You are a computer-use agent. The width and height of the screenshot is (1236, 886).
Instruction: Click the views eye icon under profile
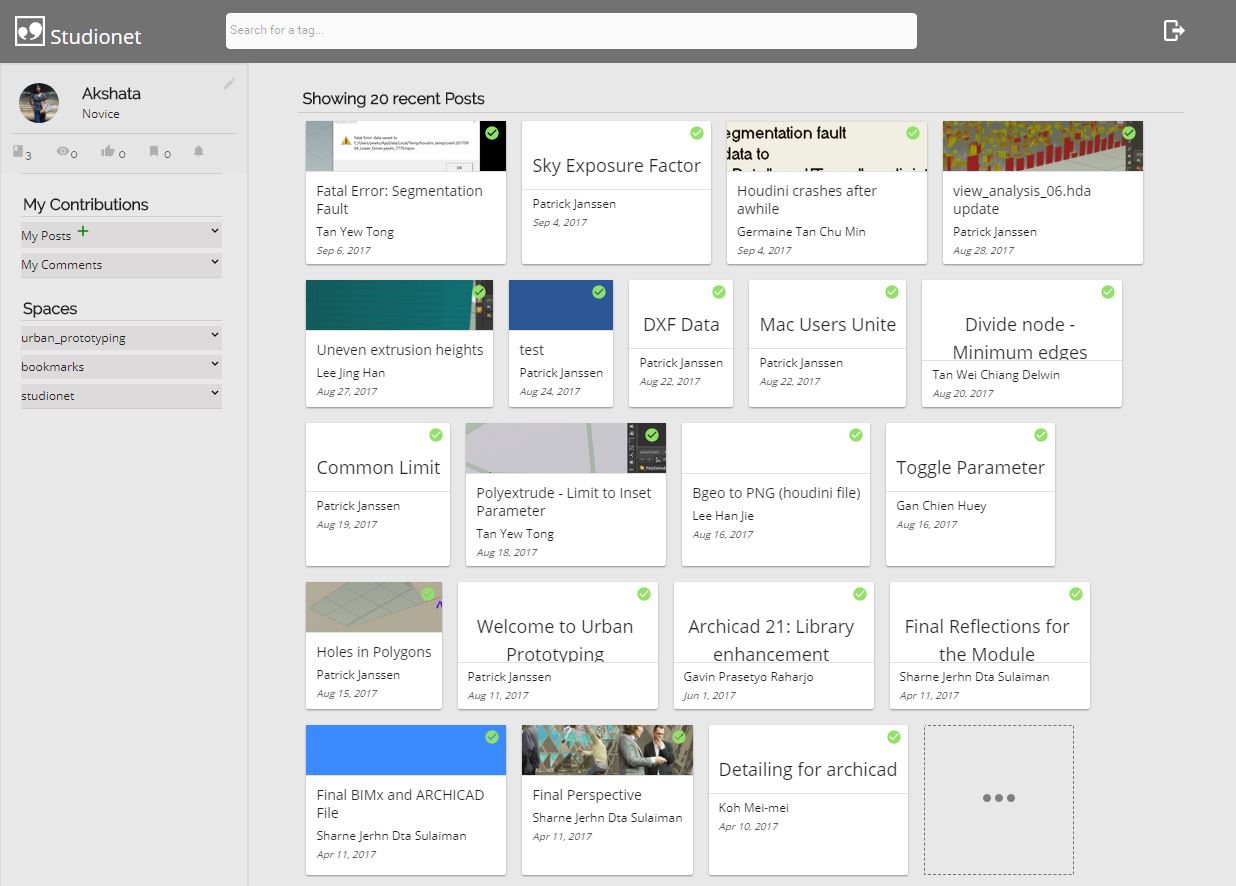pos(64,151)
